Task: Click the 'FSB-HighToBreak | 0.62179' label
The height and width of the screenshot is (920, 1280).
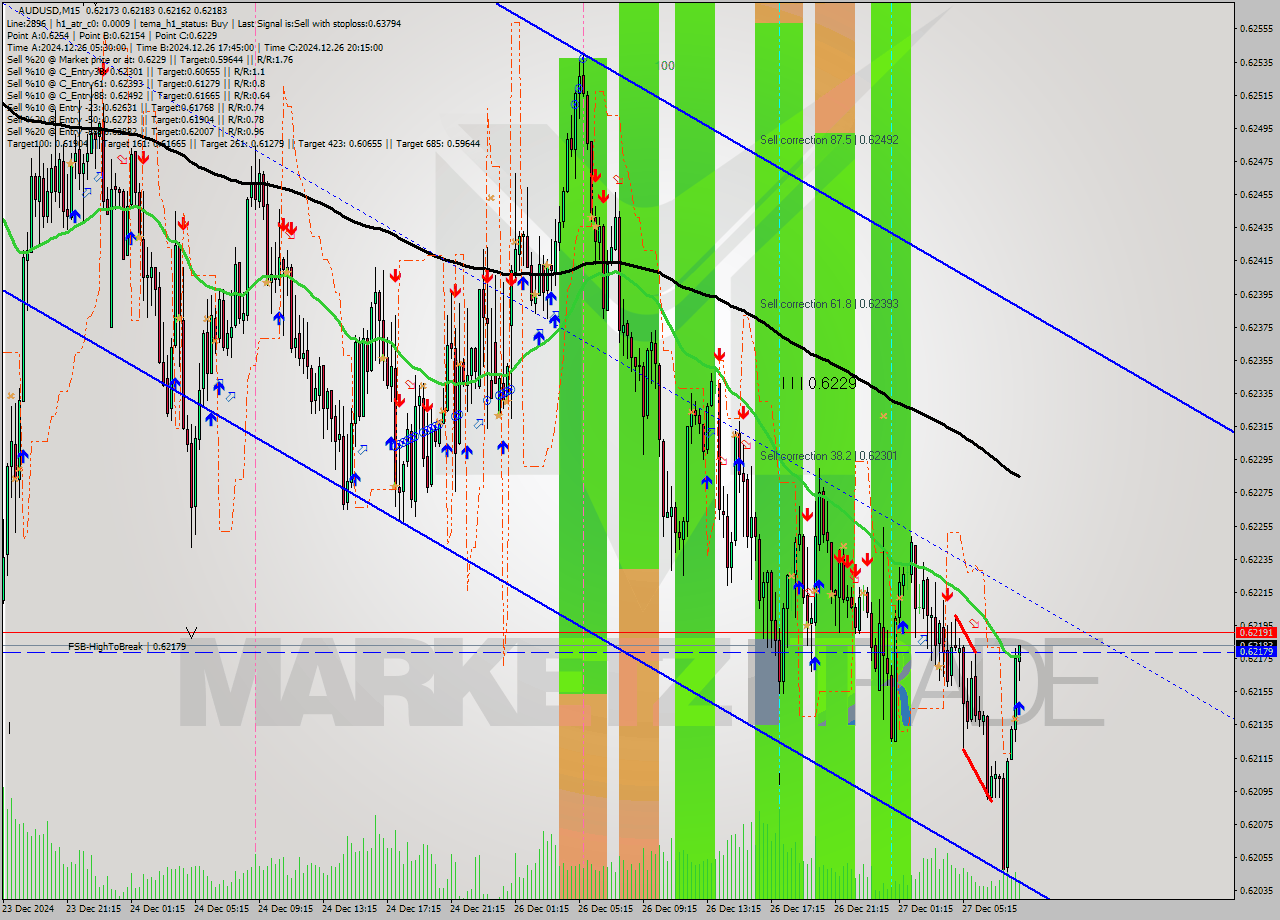Action: click(x=127, y=647)
